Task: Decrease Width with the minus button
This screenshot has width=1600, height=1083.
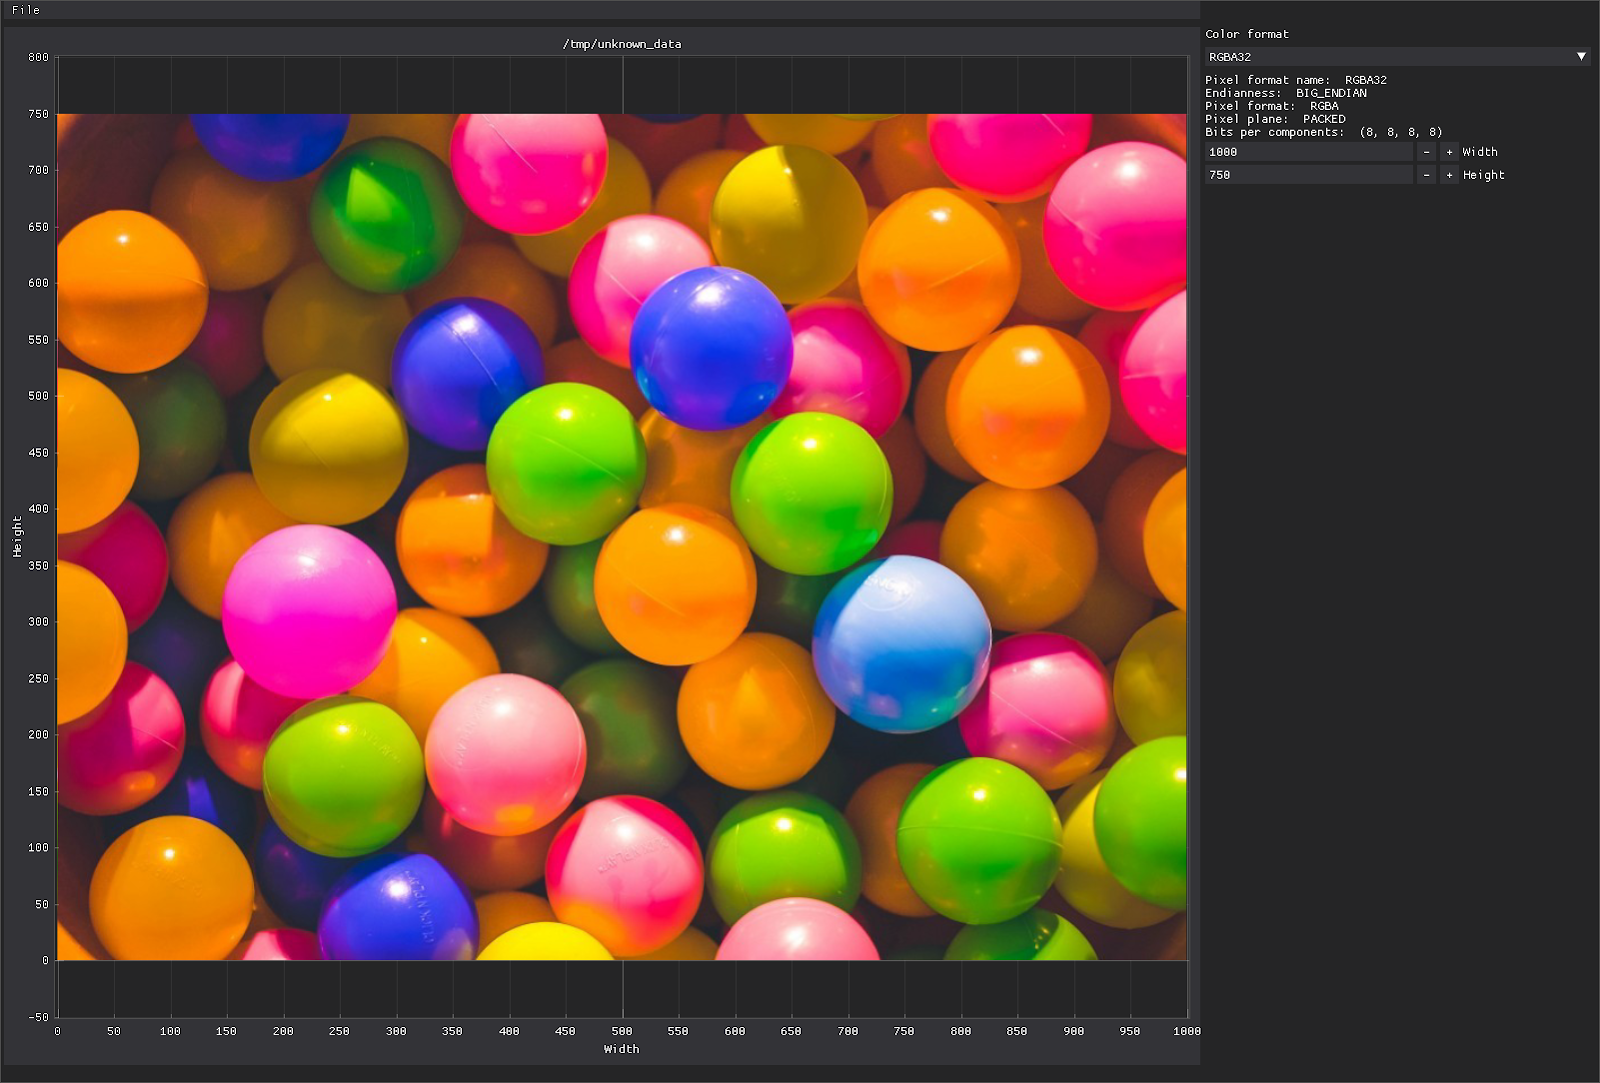Action: pos(1426,152)
